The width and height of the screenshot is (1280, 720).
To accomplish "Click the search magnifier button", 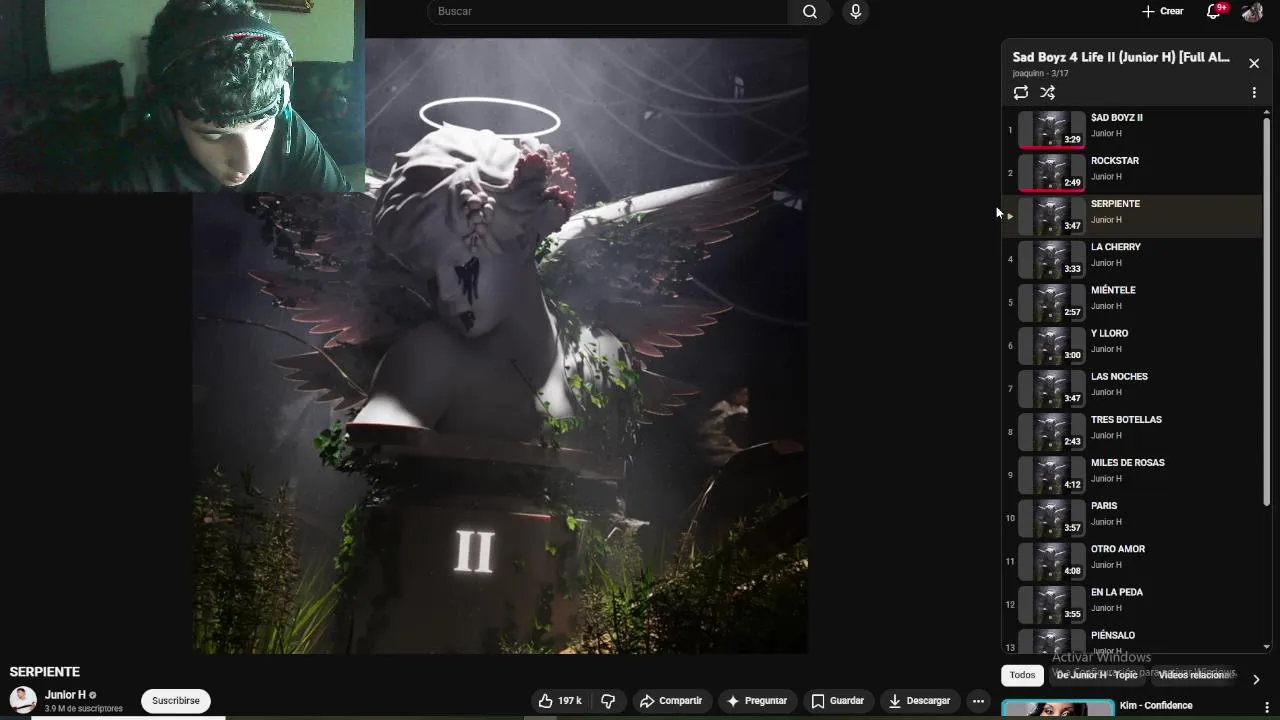I will pyautogui.click(x=810, y=12).
